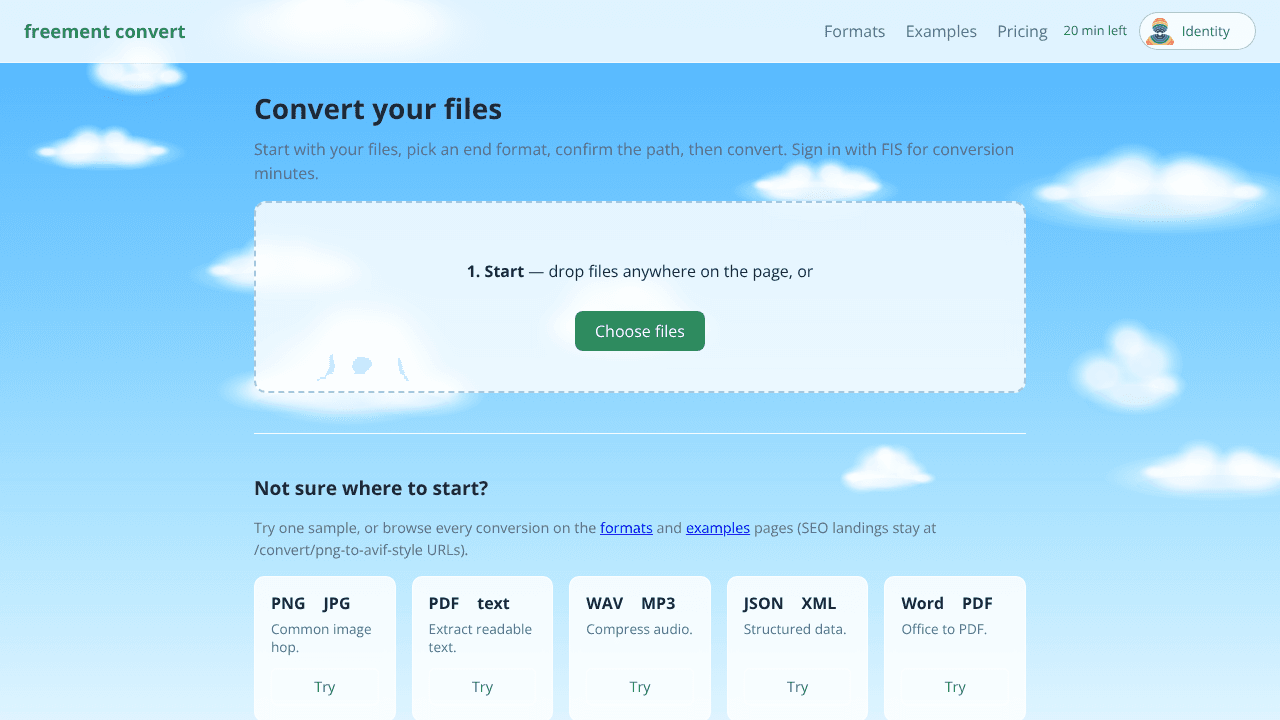This screenshot has height=720, width=1280.
Task: Follow the formats hyperlink in the paragraph
Action: pos(626,528)
